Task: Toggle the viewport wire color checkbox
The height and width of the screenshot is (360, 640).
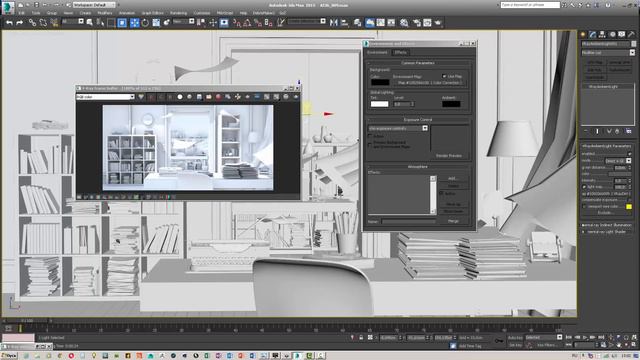Action: point(584,207)
